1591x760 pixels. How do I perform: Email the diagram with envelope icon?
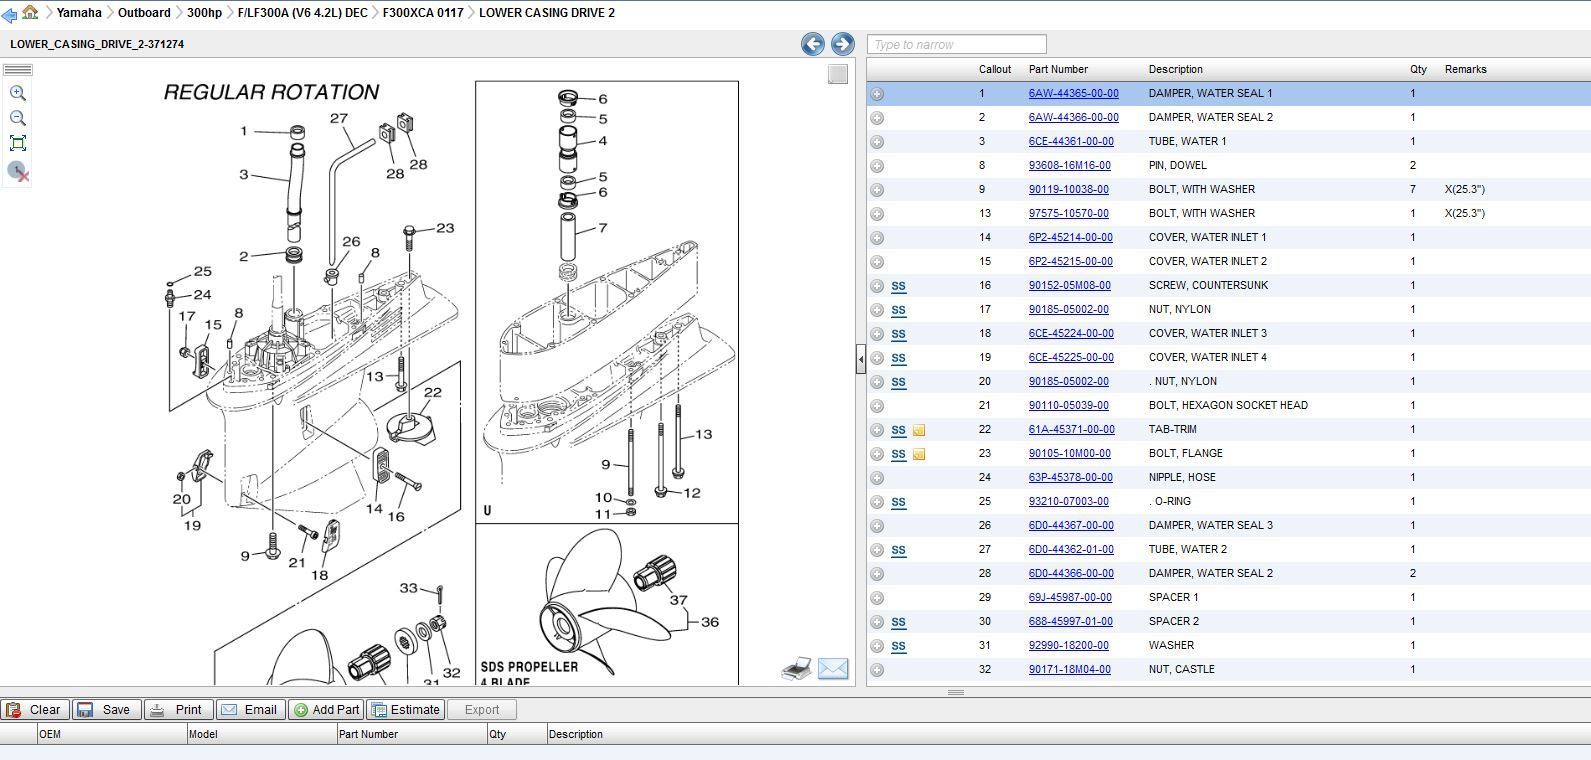833,669
